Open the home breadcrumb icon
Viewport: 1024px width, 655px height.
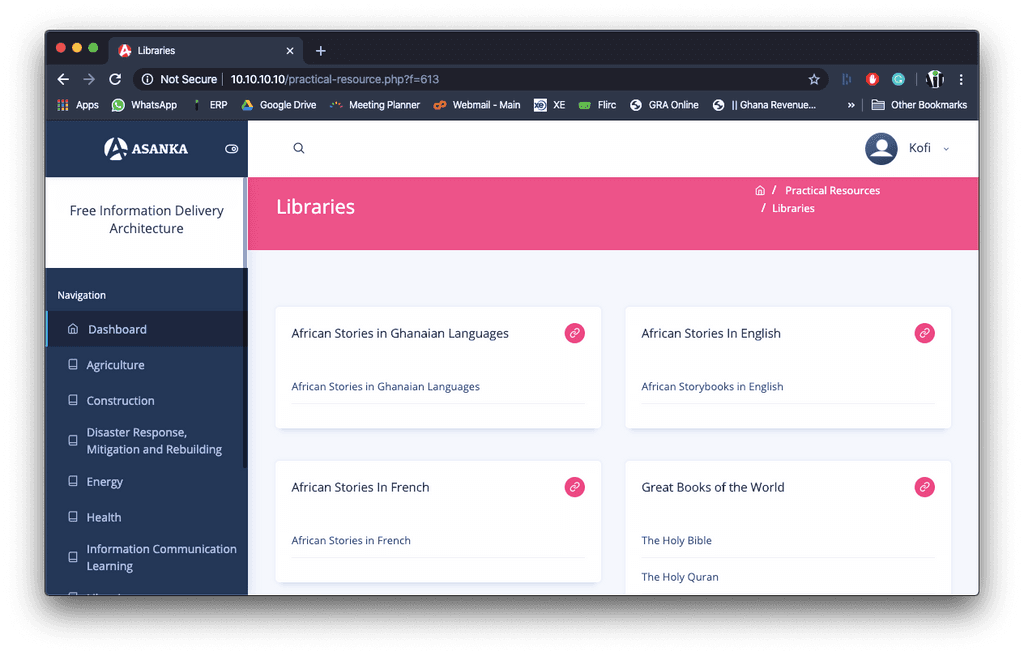760,191
